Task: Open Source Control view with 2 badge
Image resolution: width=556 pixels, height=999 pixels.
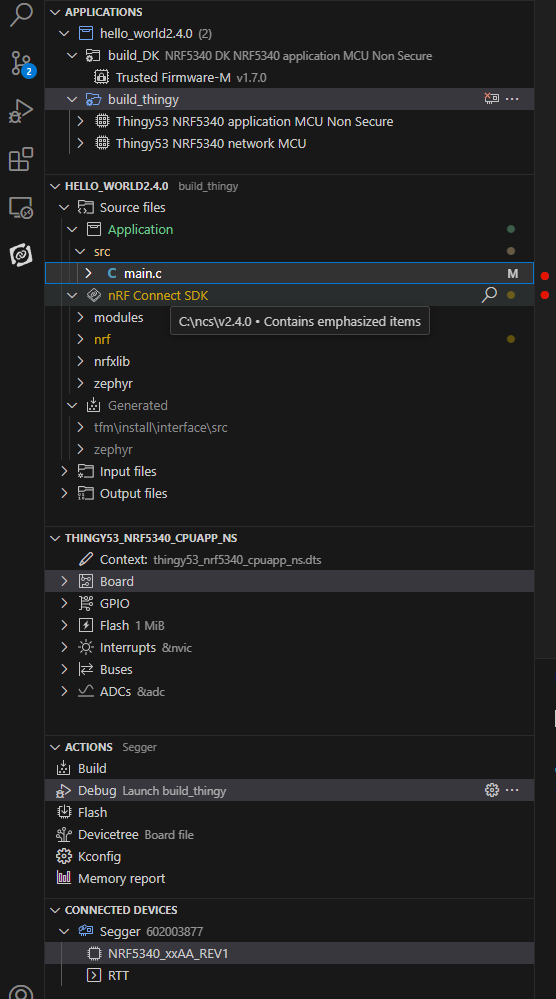Action: click(x=21, y=64)
